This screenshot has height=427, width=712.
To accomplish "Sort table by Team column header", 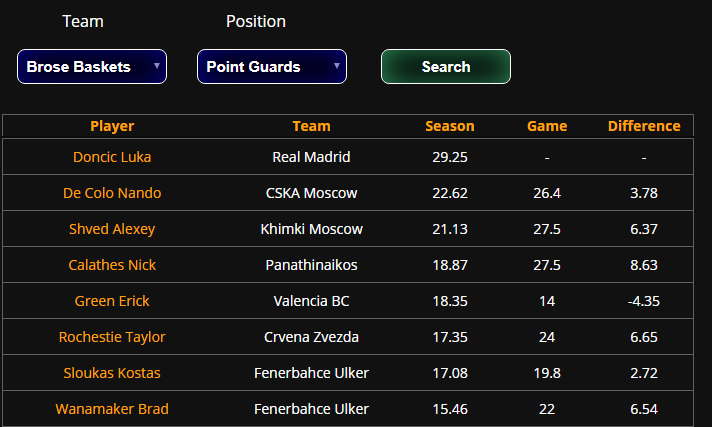I will coord(312,126).
